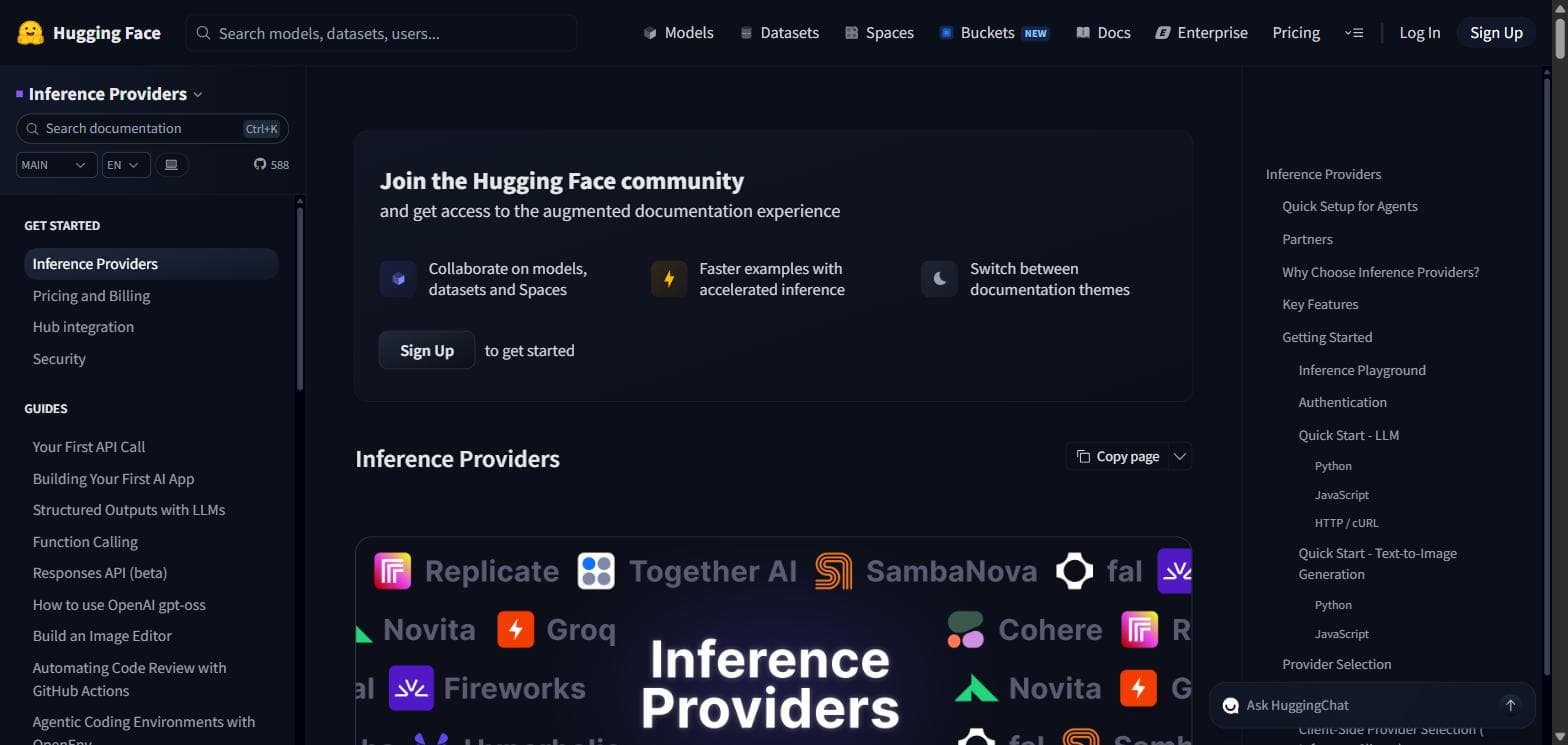The height and width of the screenshot is (745, 1568).
Task: Click the magnifier in the top search bar
Action: (x=203, y=33)
